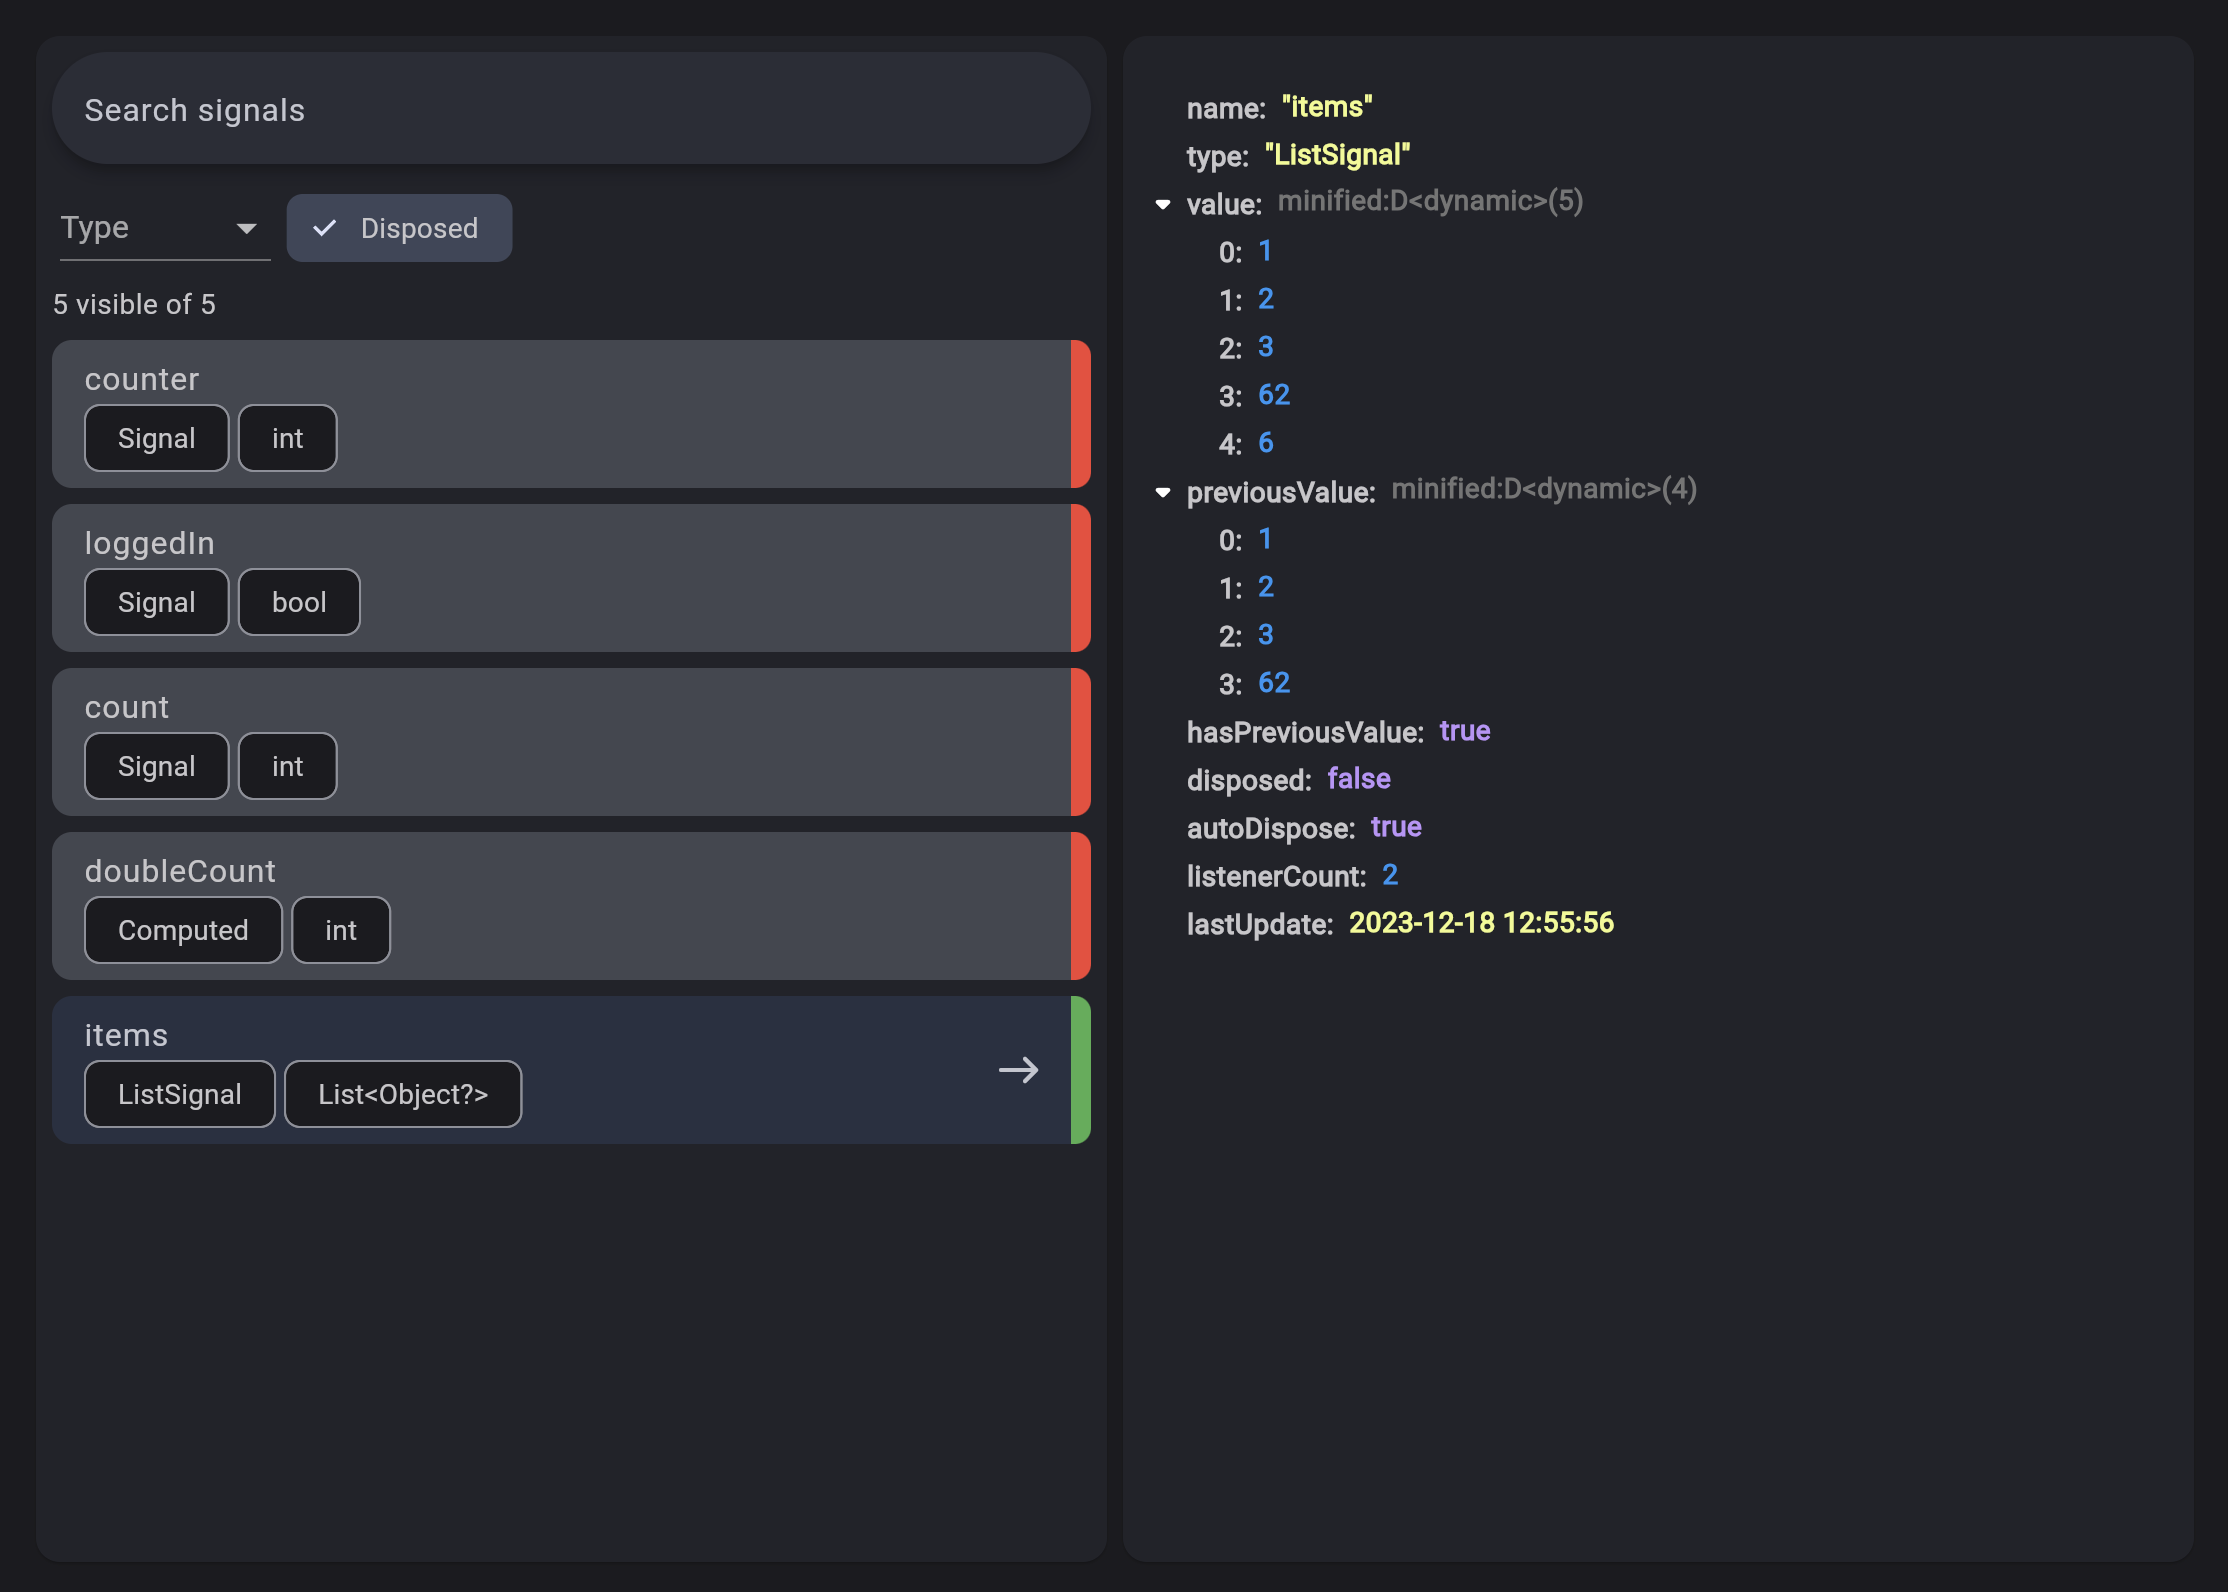Focus the Search signals field
Image resolution: width=2228 pixels, height=1592 pixels.
[570, 109]
